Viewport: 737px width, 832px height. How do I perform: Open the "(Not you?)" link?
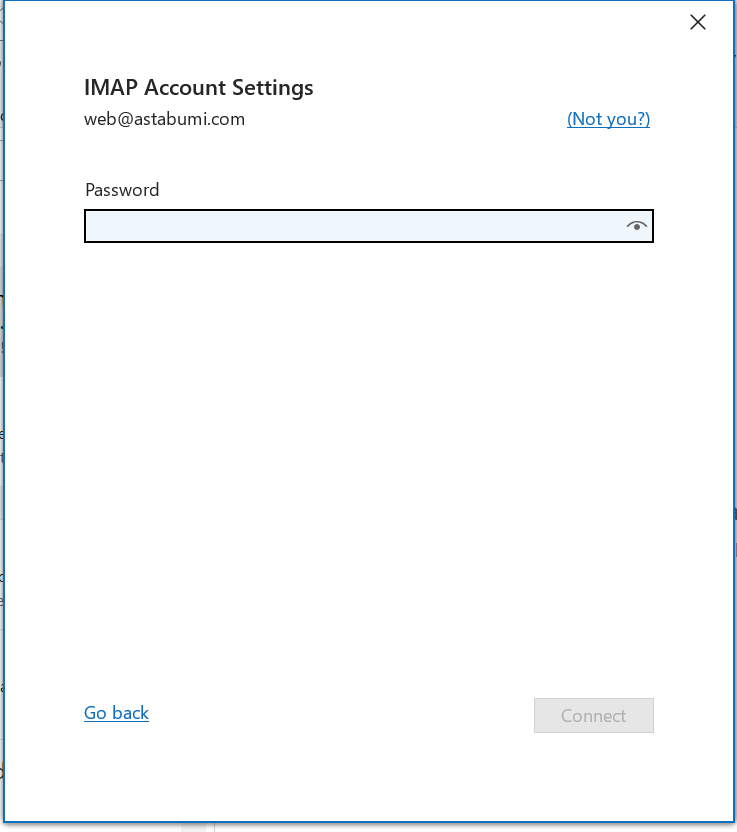608,119
